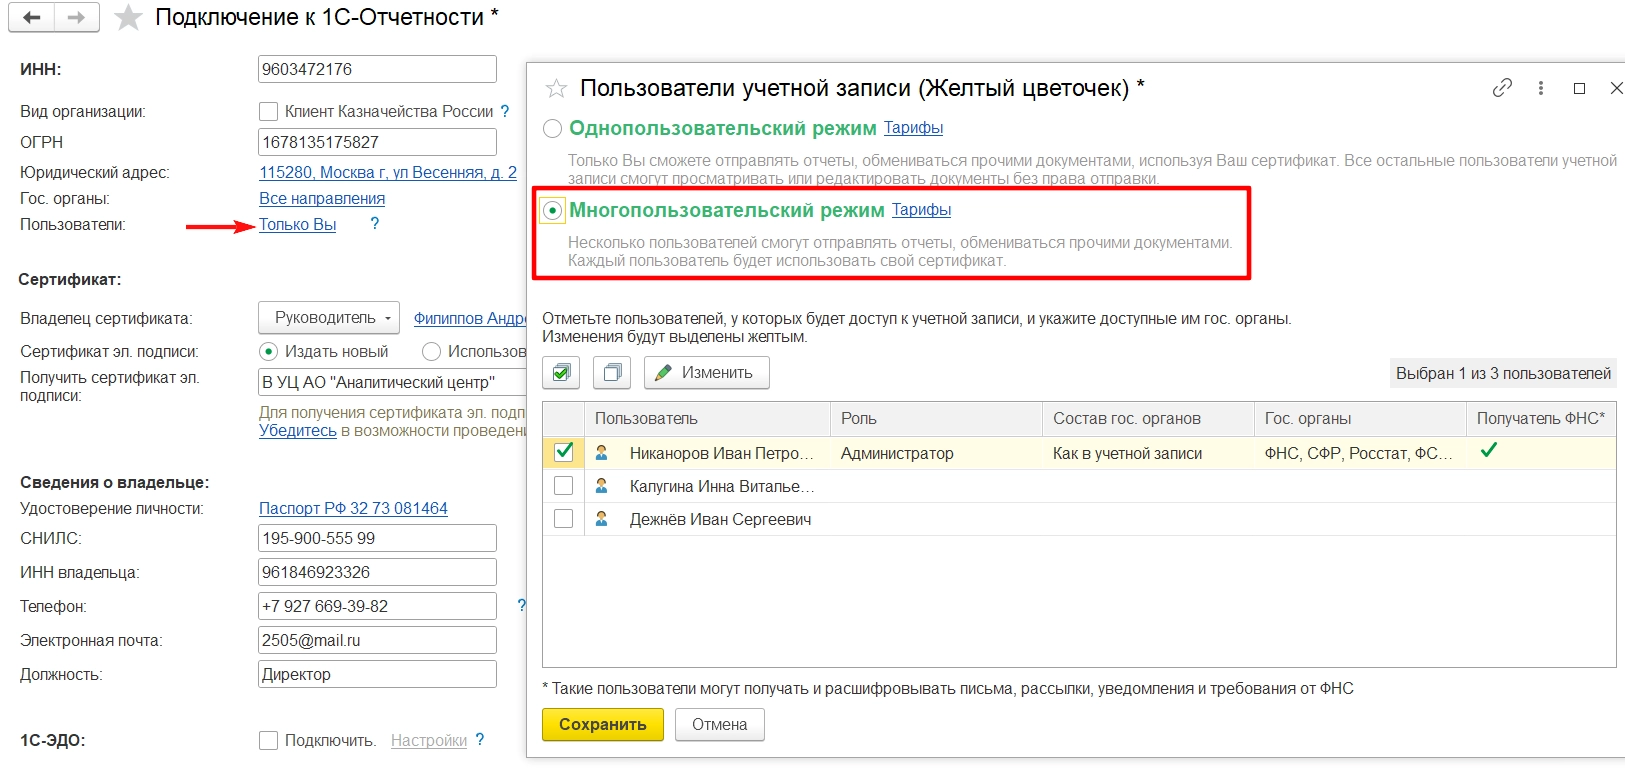Open Тарифы link for Многопользовательский режим
This screenshot has height=773, width=1625.
click(921, 210)
